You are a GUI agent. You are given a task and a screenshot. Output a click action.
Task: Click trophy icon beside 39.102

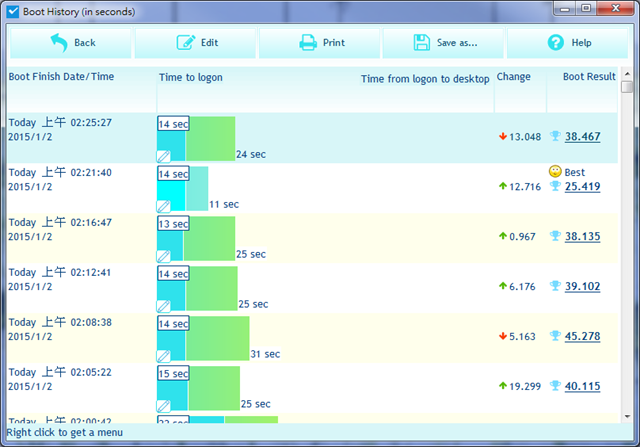tap(555, 286)
